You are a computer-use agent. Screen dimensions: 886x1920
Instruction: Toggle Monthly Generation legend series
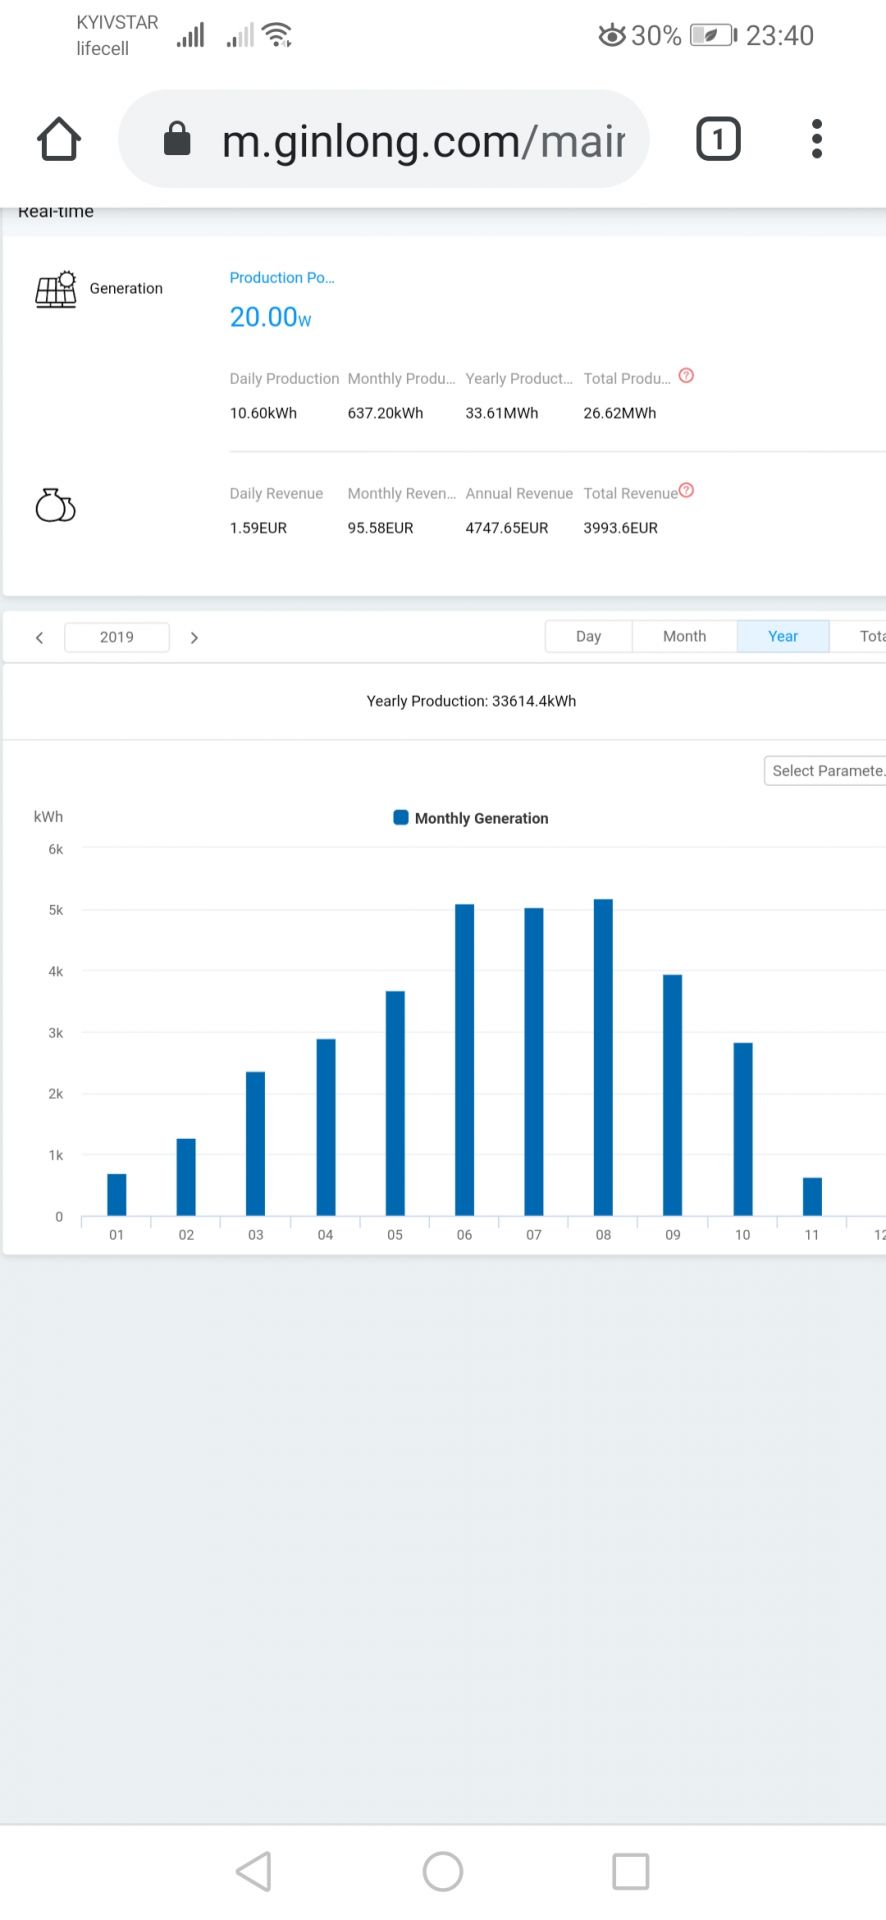(x=471, y=818)
